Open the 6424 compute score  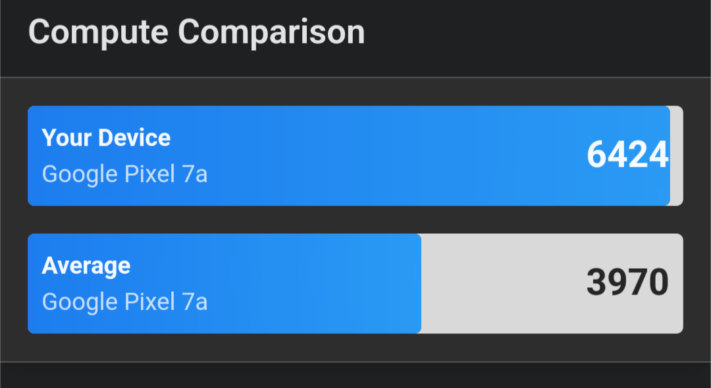(x=628, y=155)
